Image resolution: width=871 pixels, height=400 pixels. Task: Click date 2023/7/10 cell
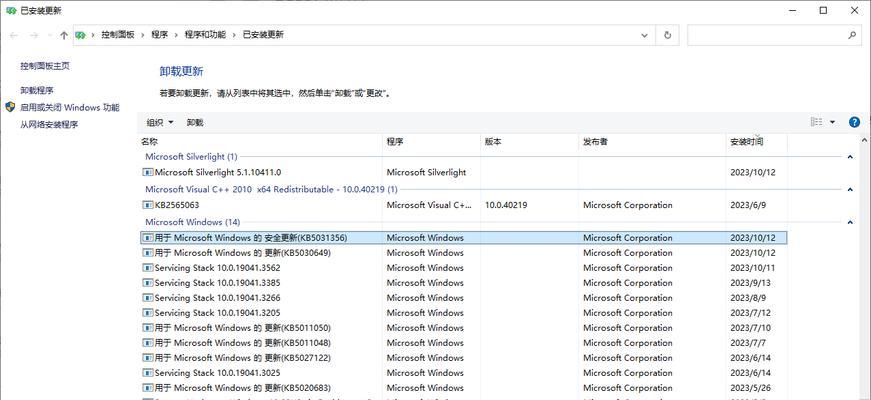click(750, 328)
